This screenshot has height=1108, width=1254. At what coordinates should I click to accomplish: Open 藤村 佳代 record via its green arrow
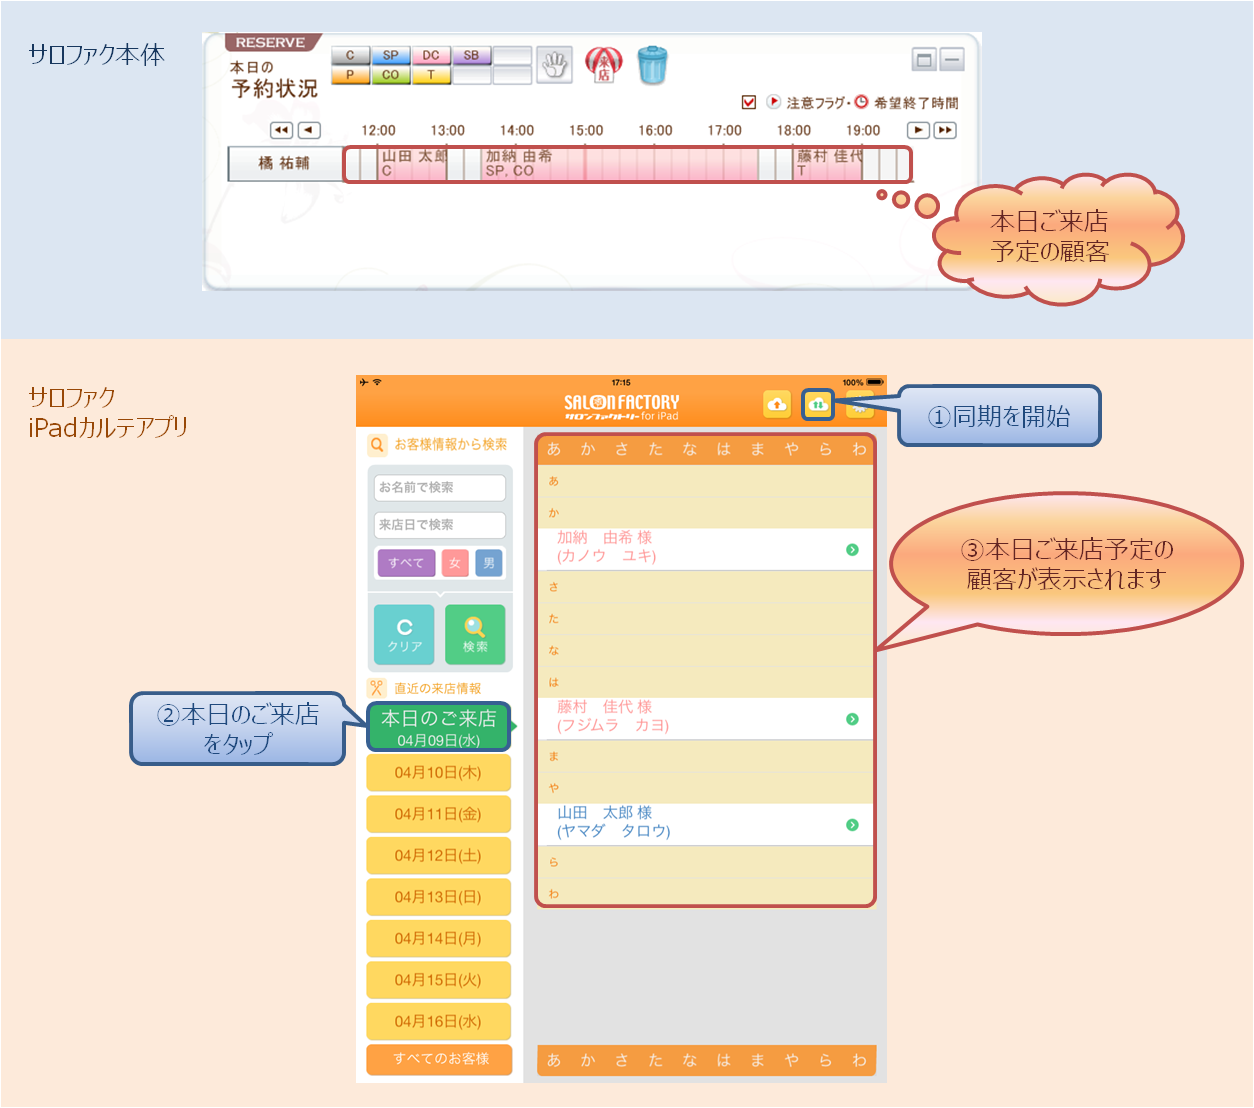[852, 719]
